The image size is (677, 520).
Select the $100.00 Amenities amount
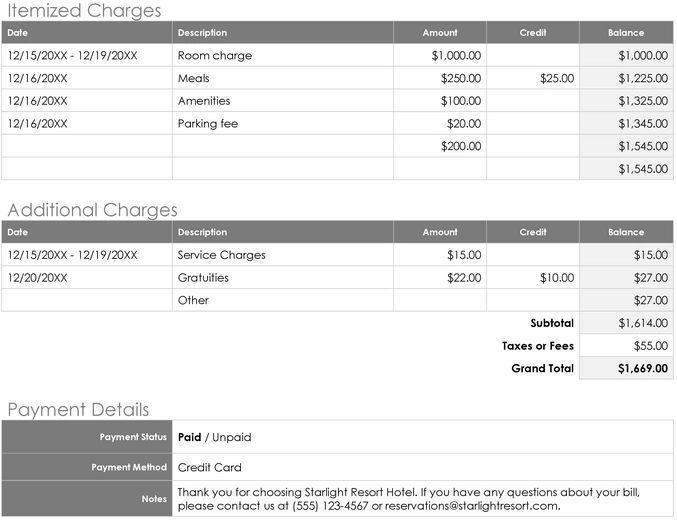[x=461, y=101]
